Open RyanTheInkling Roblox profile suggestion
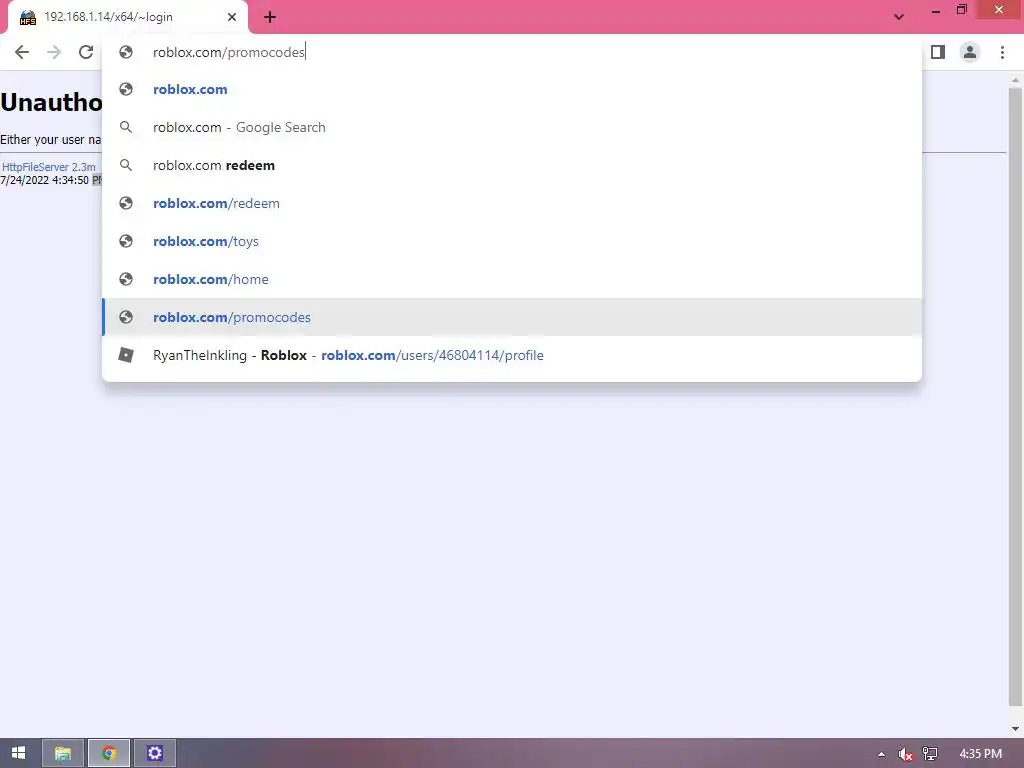This screenshot has width=1024, height=768. (x=512, y=355)
